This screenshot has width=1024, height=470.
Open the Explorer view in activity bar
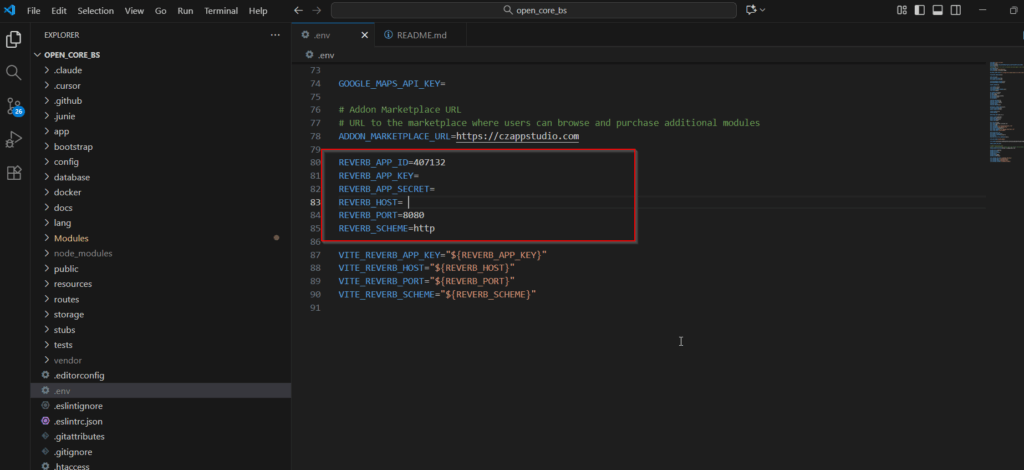14,40
